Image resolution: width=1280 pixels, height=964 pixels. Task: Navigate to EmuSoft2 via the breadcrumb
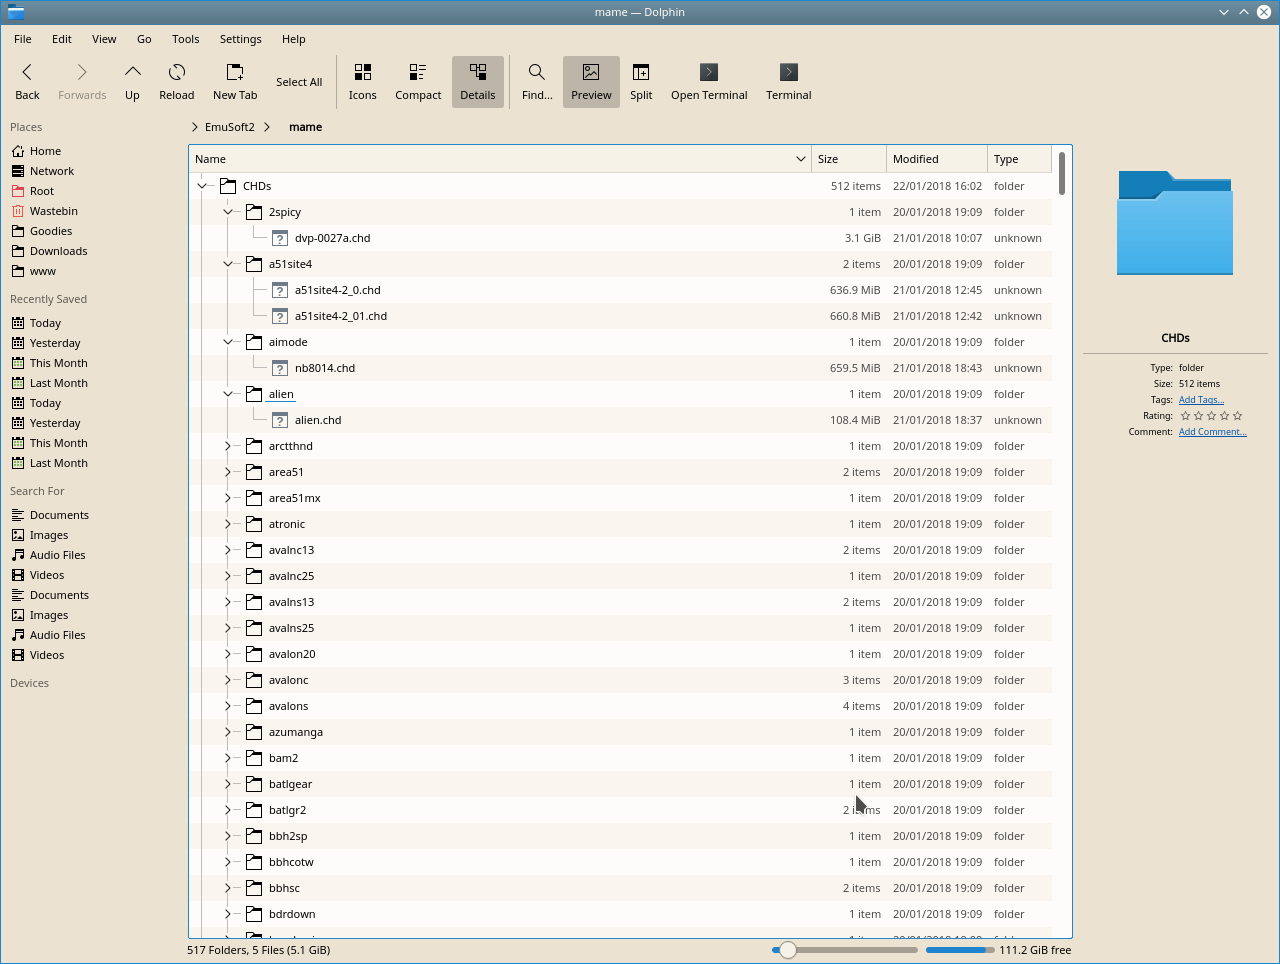pos(229,127)
